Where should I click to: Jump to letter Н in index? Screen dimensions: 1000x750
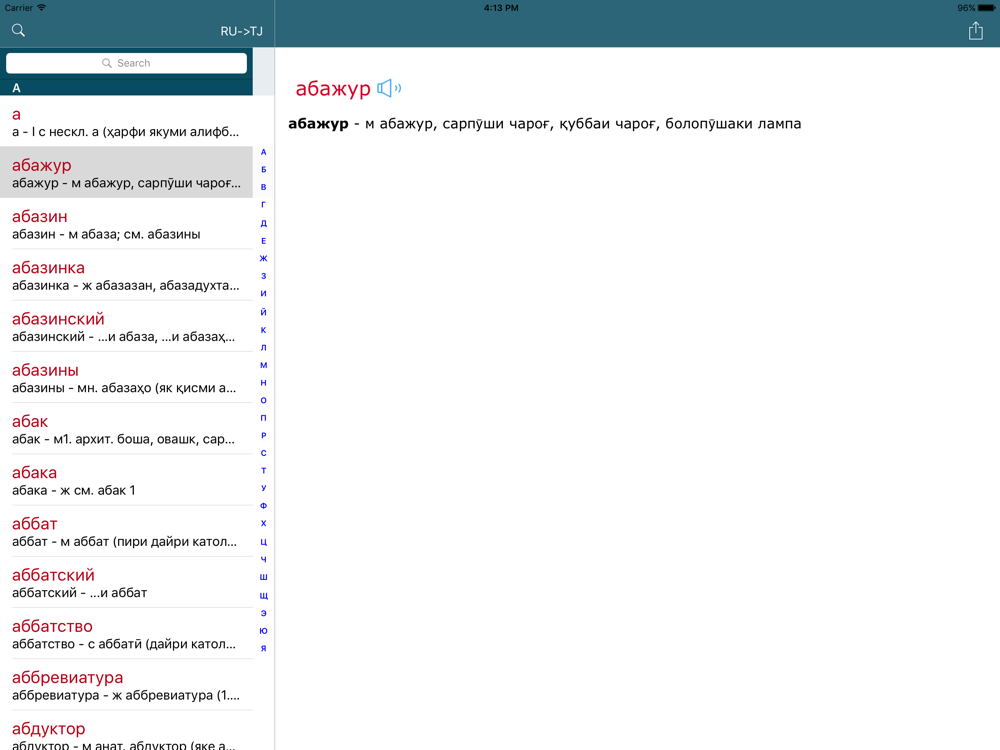(x=263, y=383)
